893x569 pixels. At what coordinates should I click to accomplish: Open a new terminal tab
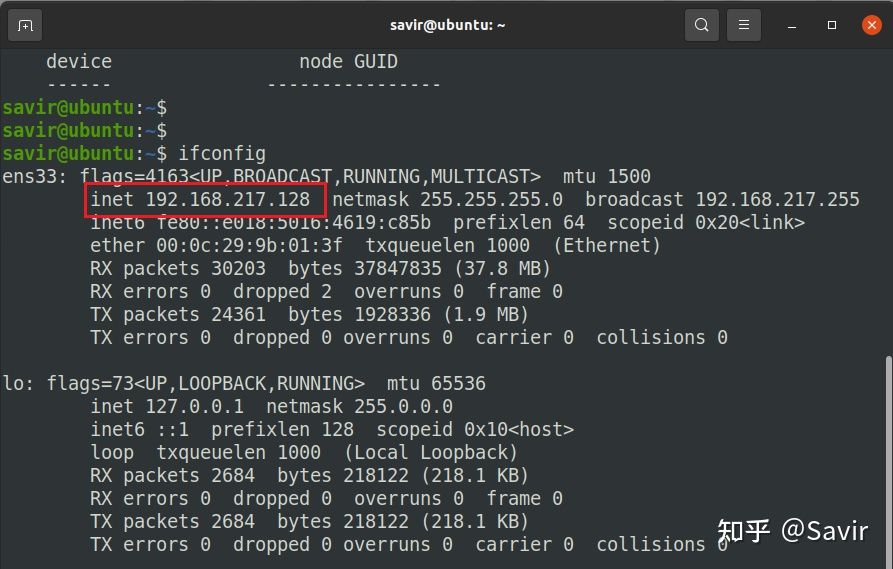[x=25, y=26]
